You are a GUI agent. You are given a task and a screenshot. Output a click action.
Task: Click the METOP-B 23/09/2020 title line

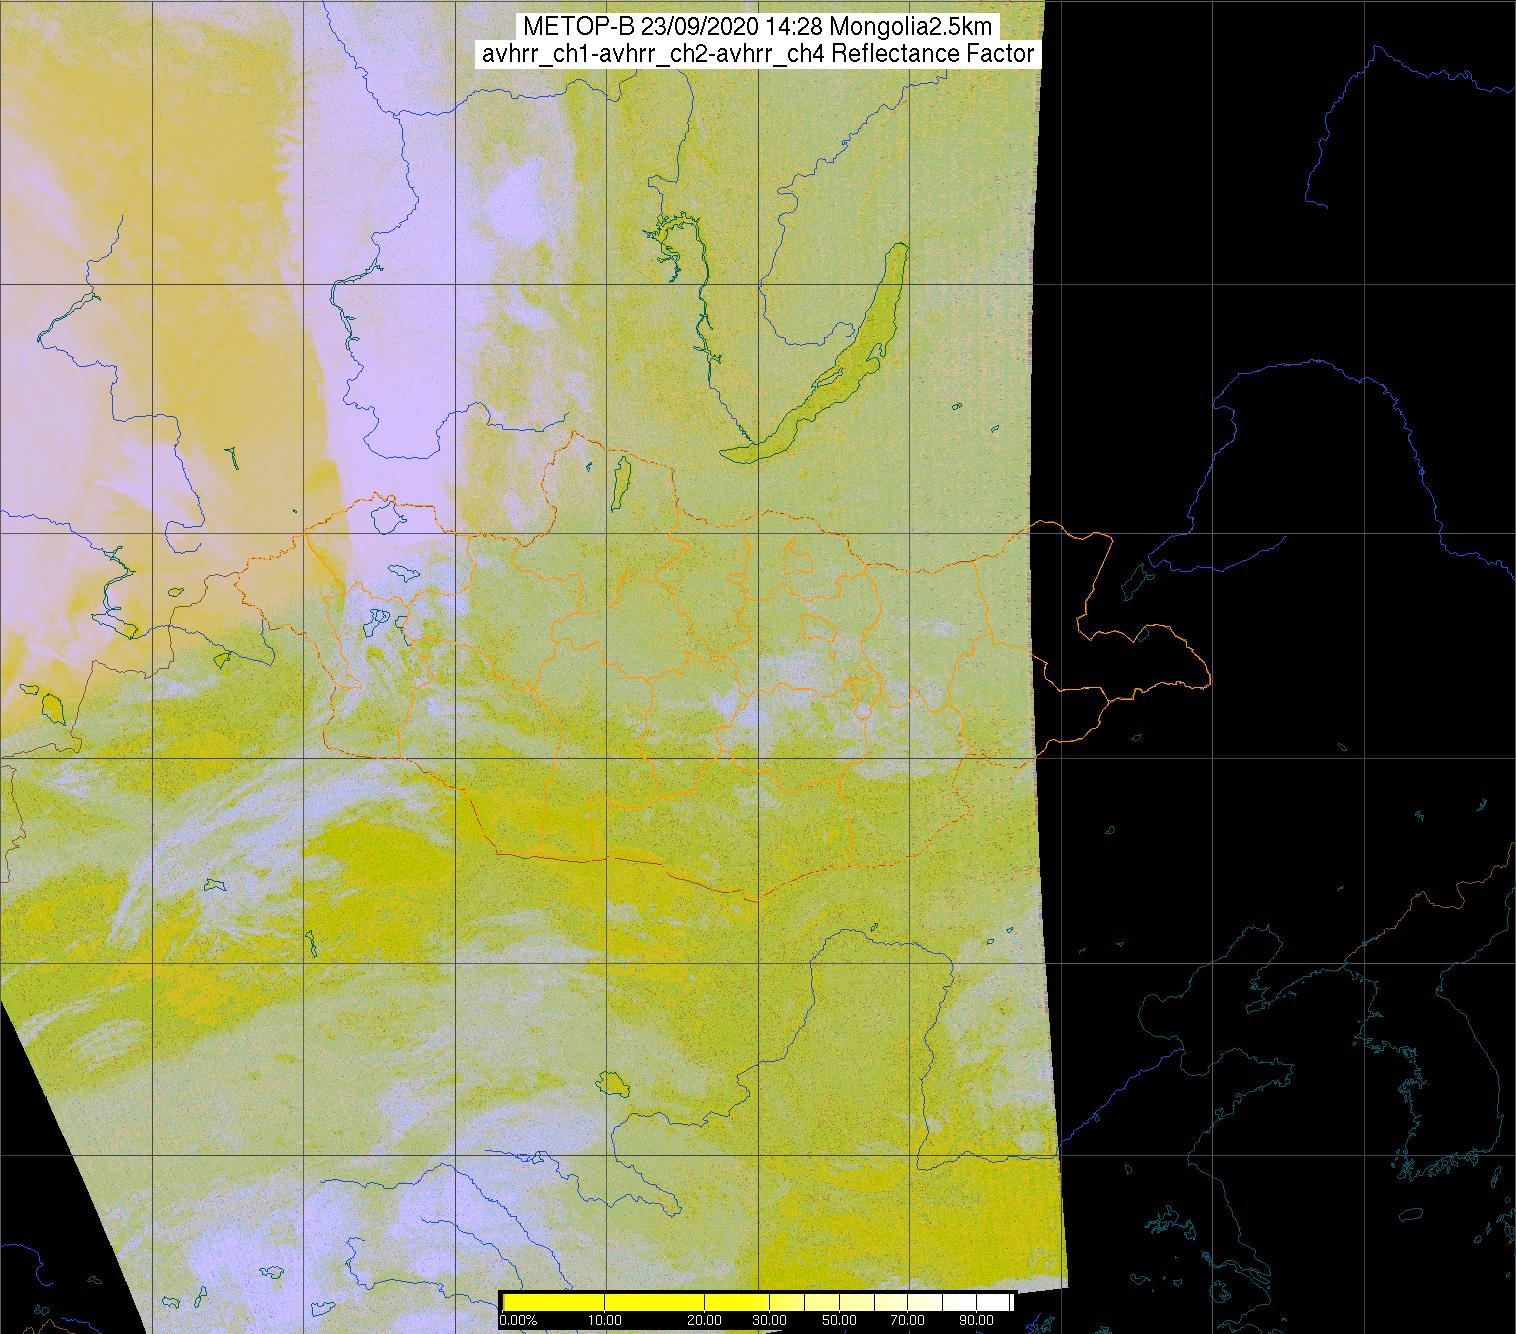(758, 27)
